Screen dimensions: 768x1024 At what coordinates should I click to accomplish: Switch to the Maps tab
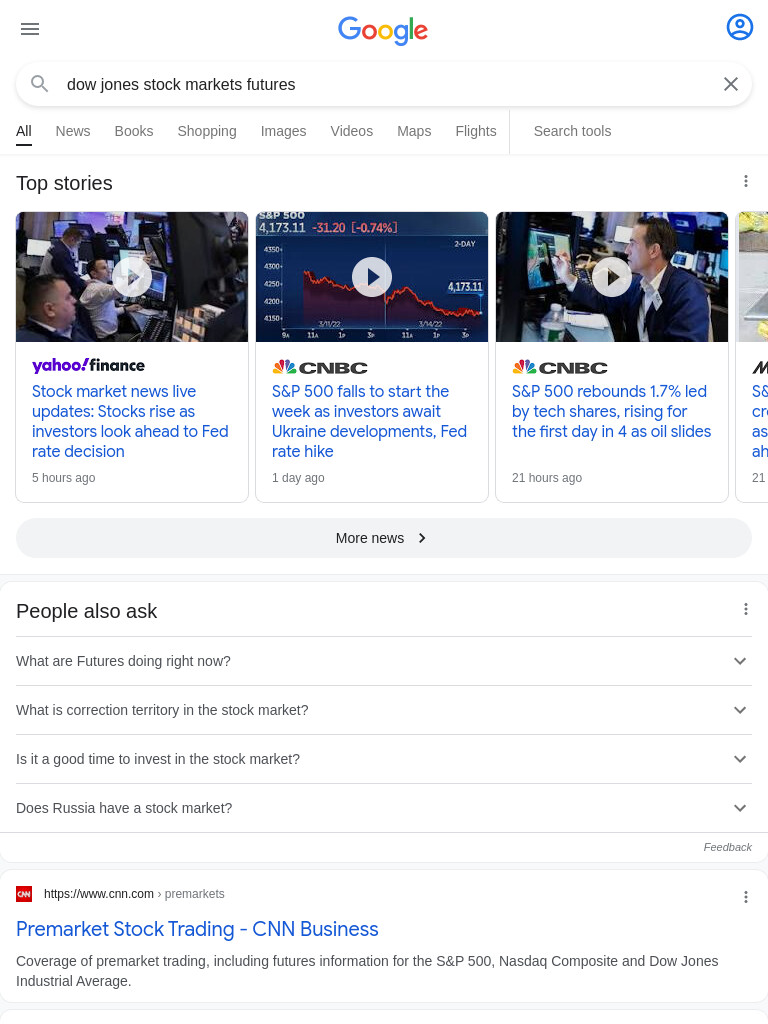point(414,131)
